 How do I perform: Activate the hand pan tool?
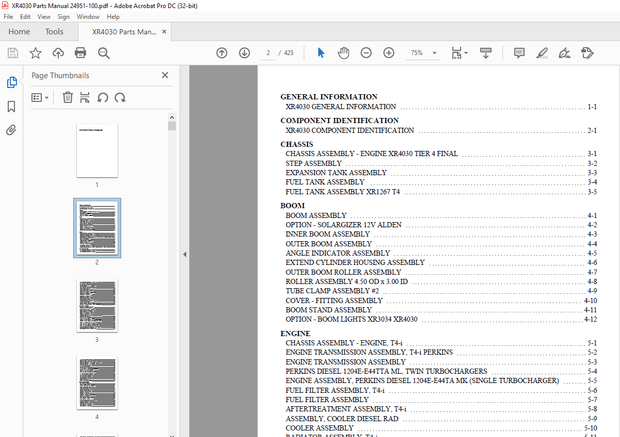tap(344, 53)
